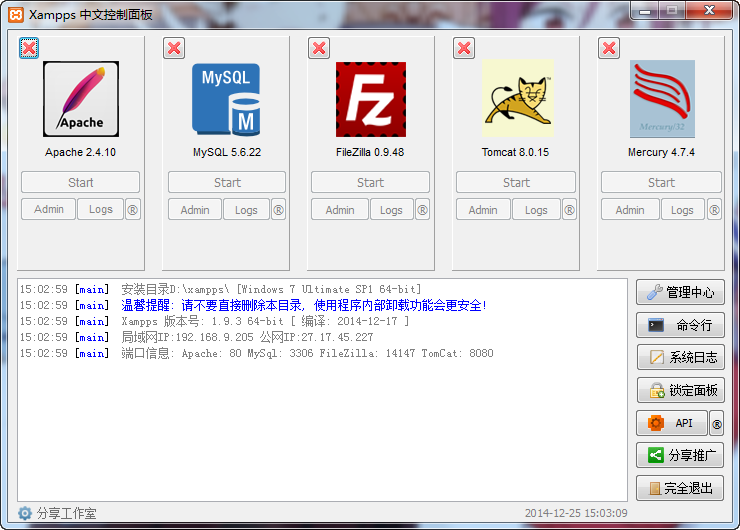View Tomcat Logs
The width and height of the screenshot is (740, 530).
[536, 210]
